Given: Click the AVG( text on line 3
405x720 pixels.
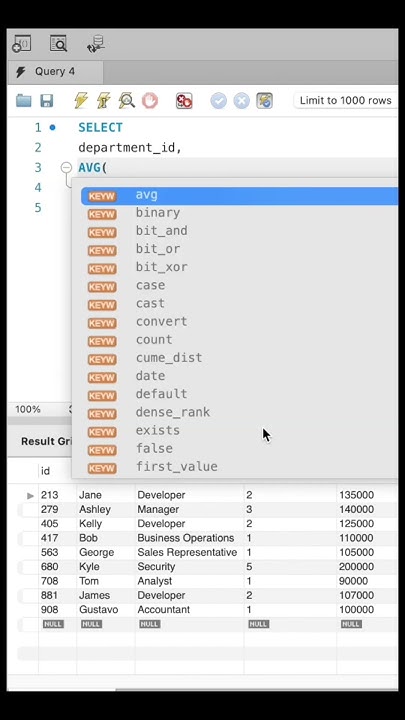Looking at the screenshot, I should [x=92, y=168].
